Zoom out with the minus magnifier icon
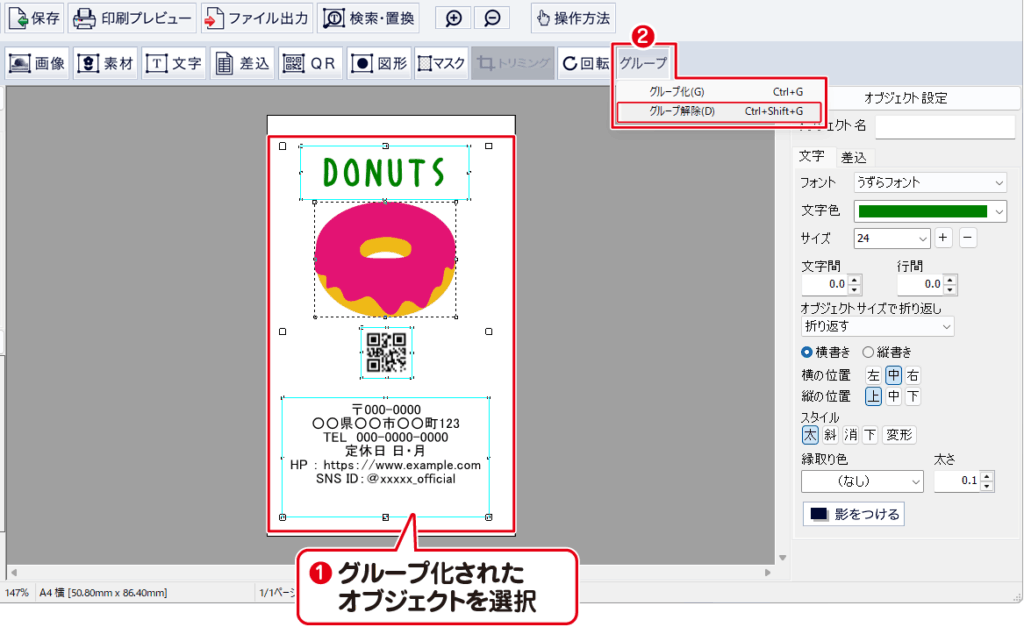1024x627 pixels. click(491, 18)
